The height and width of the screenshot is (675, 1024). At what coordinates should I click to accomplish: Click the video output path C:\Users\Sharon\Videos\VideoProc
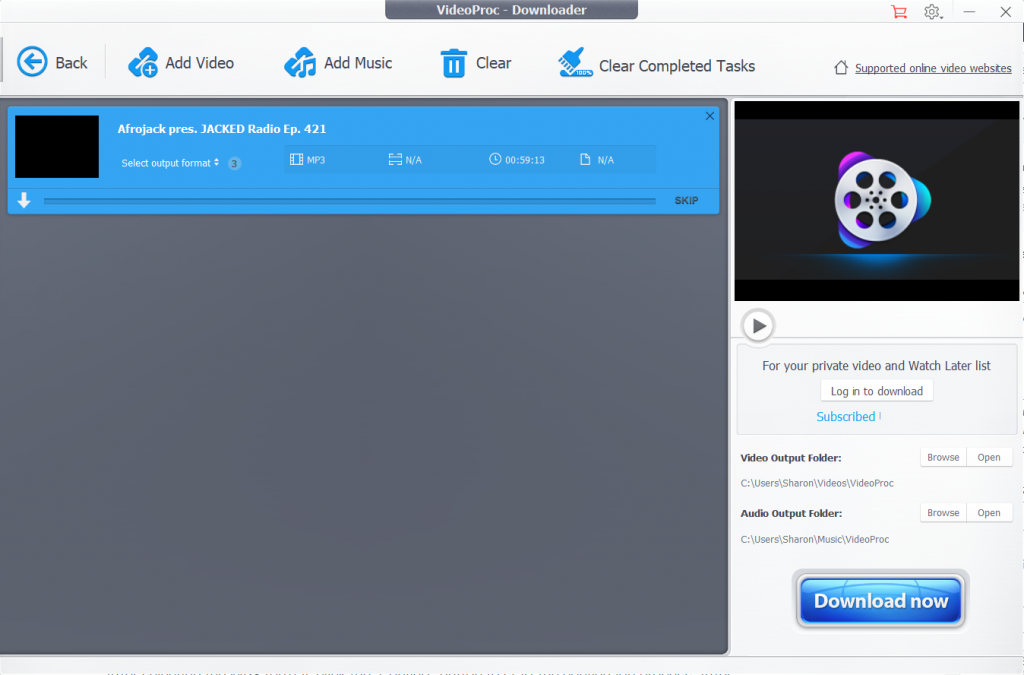[x=817, y=483]
